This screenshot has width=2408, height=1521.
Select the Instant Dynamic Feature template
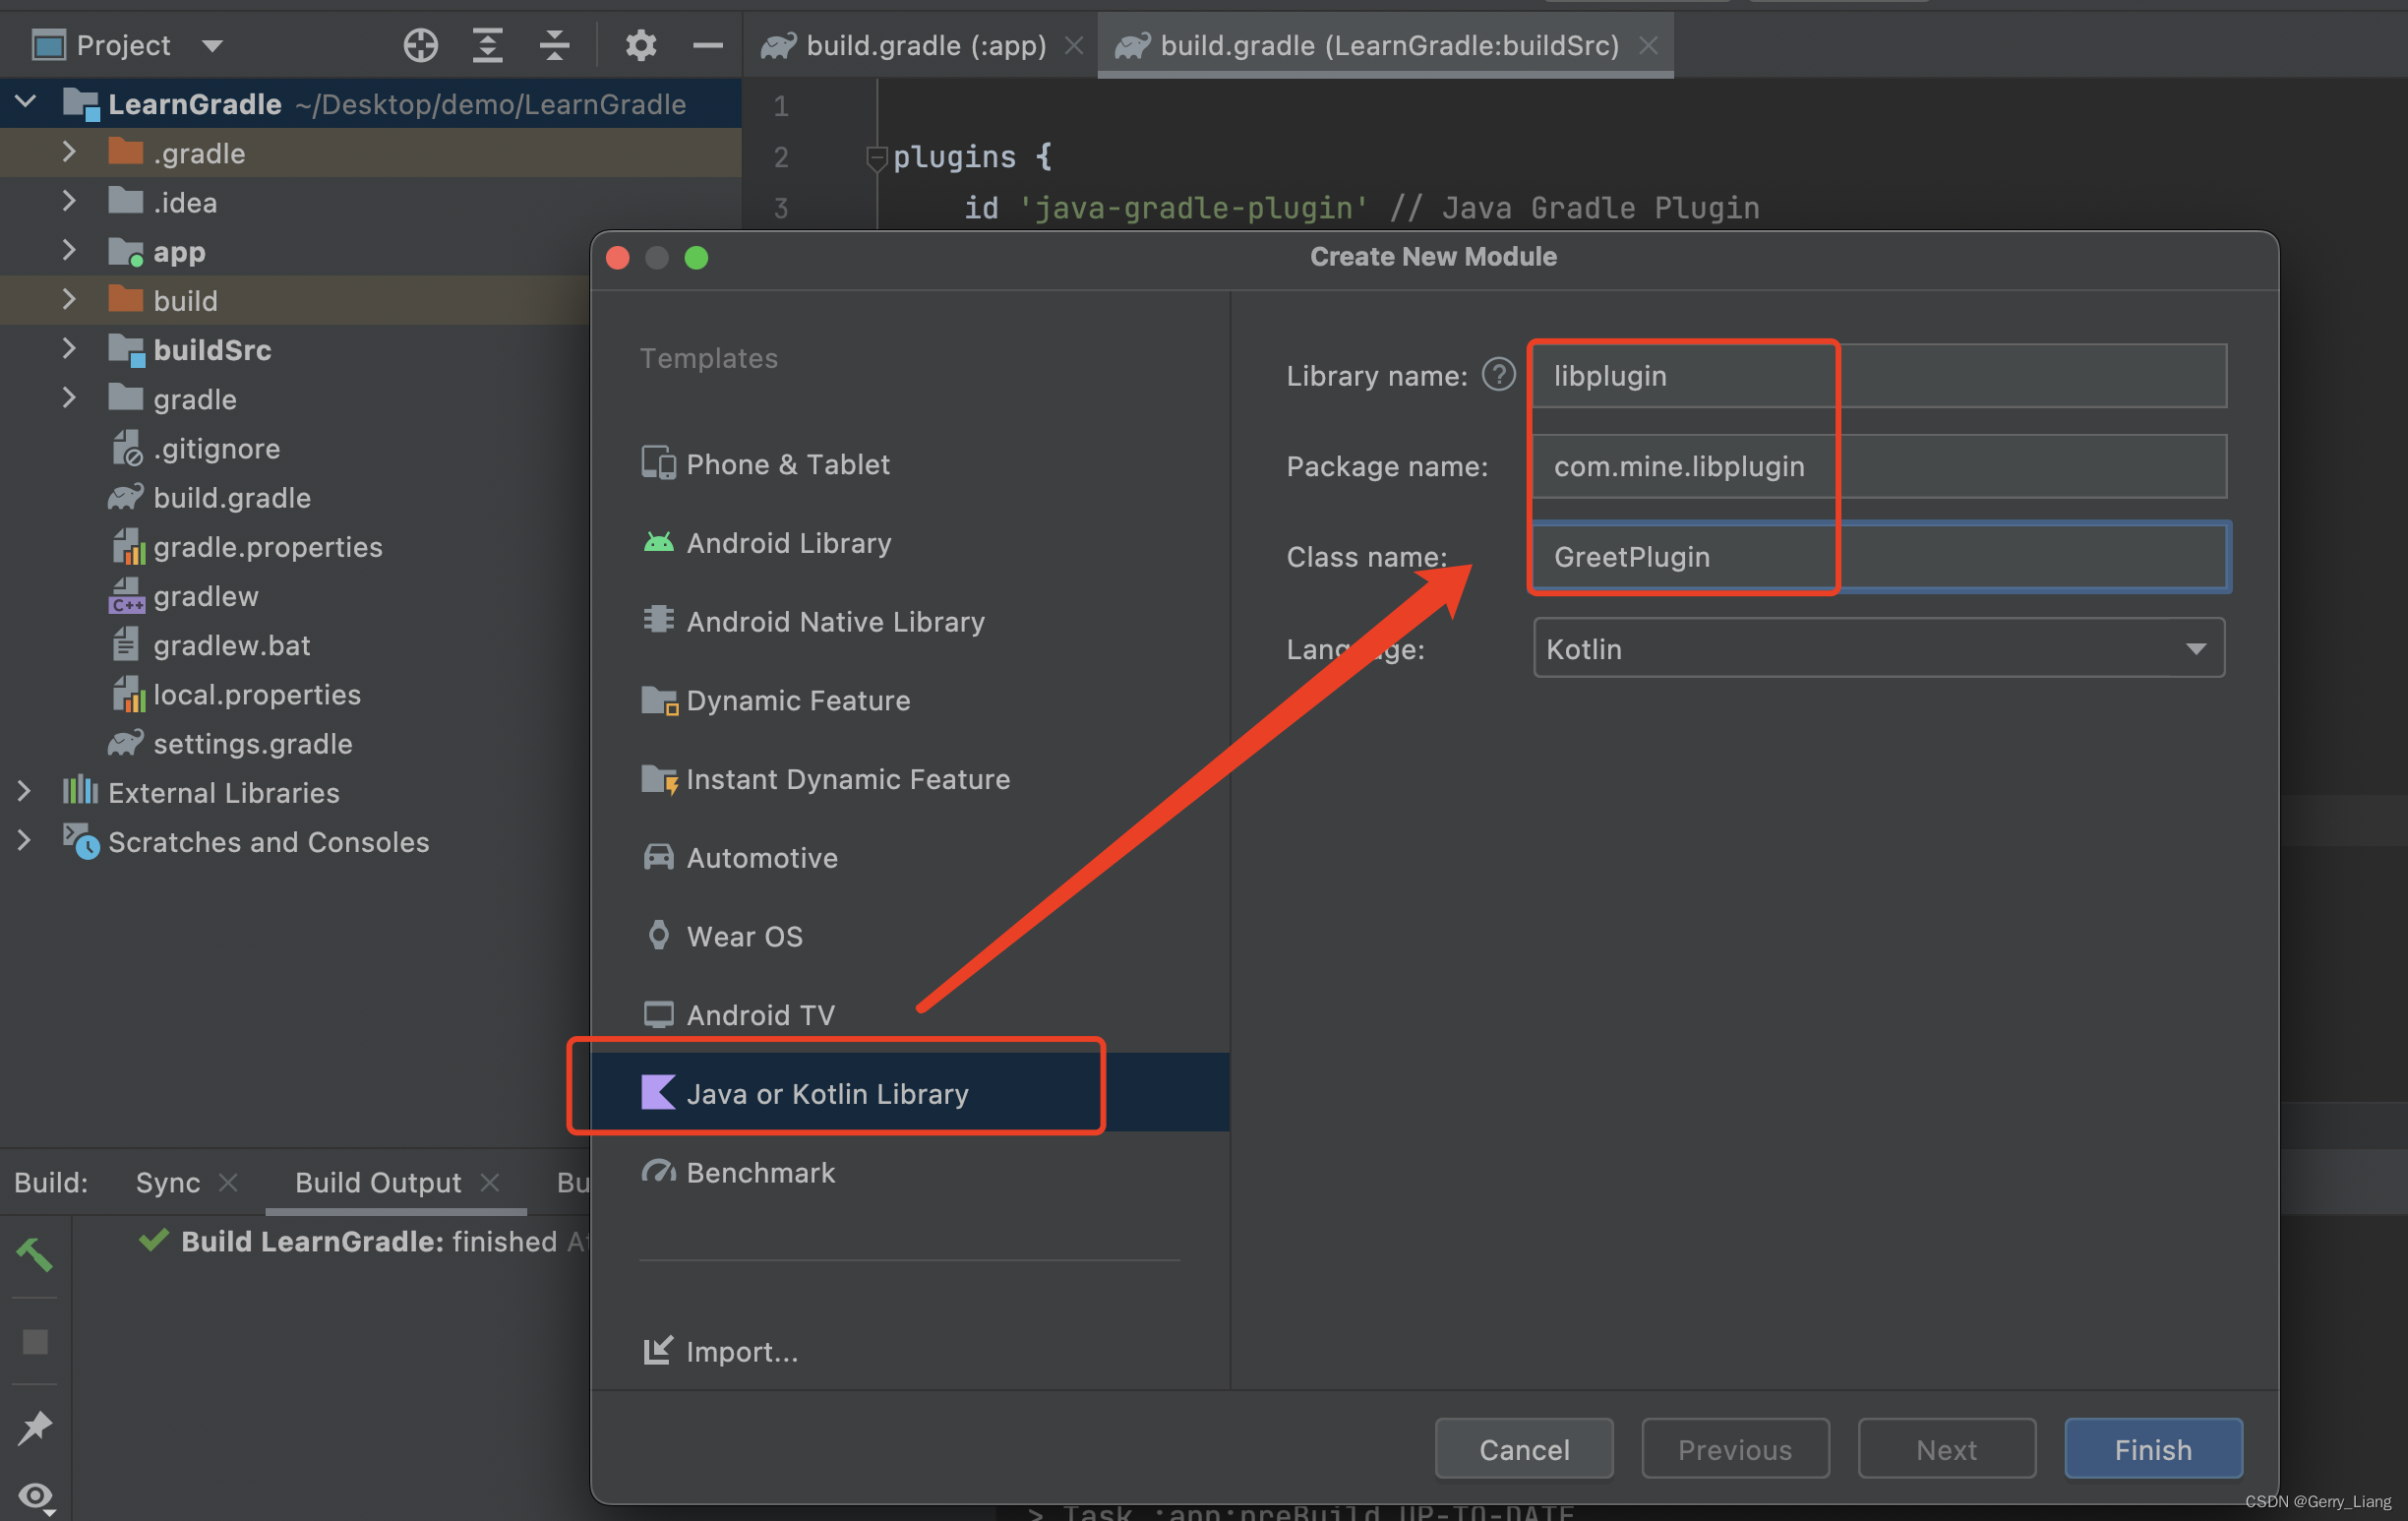pyautogui.click(x=909, y=779)
